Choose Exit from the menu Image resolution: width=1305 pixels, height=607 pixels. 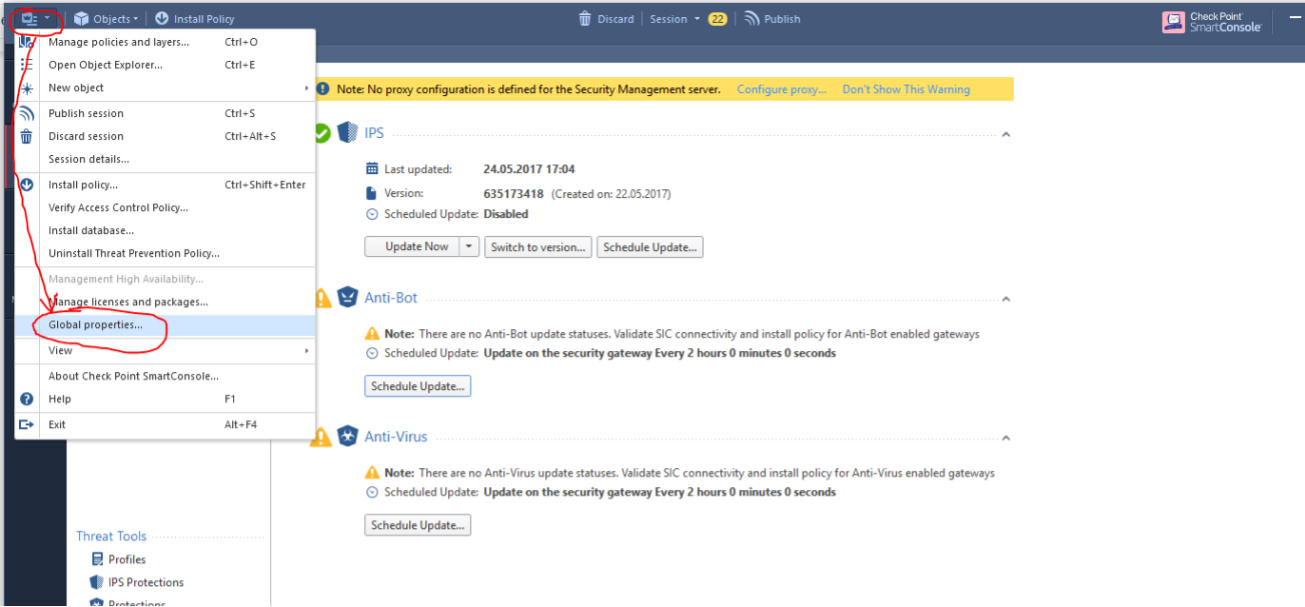165,425
